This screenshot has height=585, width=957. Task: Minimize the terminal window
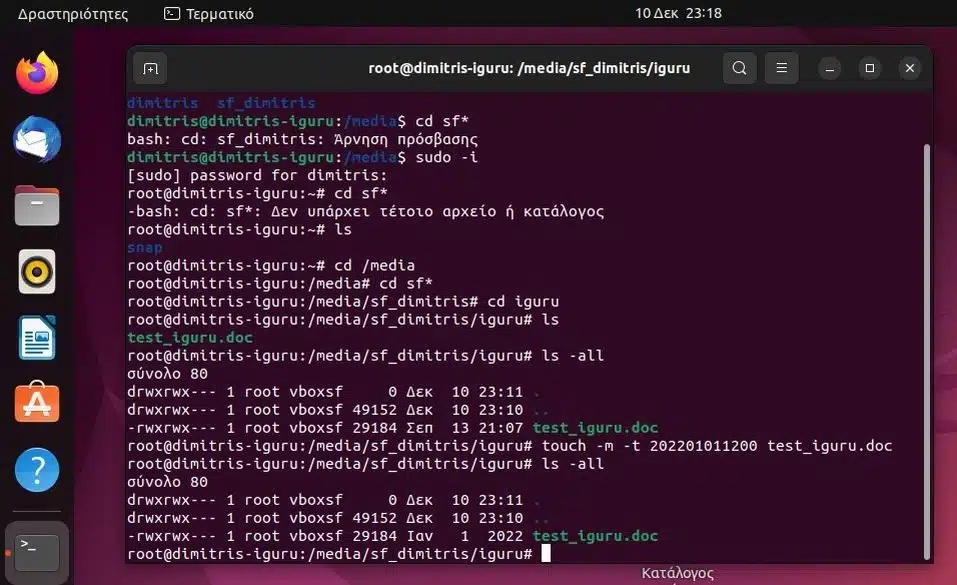pyautogui.click(x=829, y=68)
